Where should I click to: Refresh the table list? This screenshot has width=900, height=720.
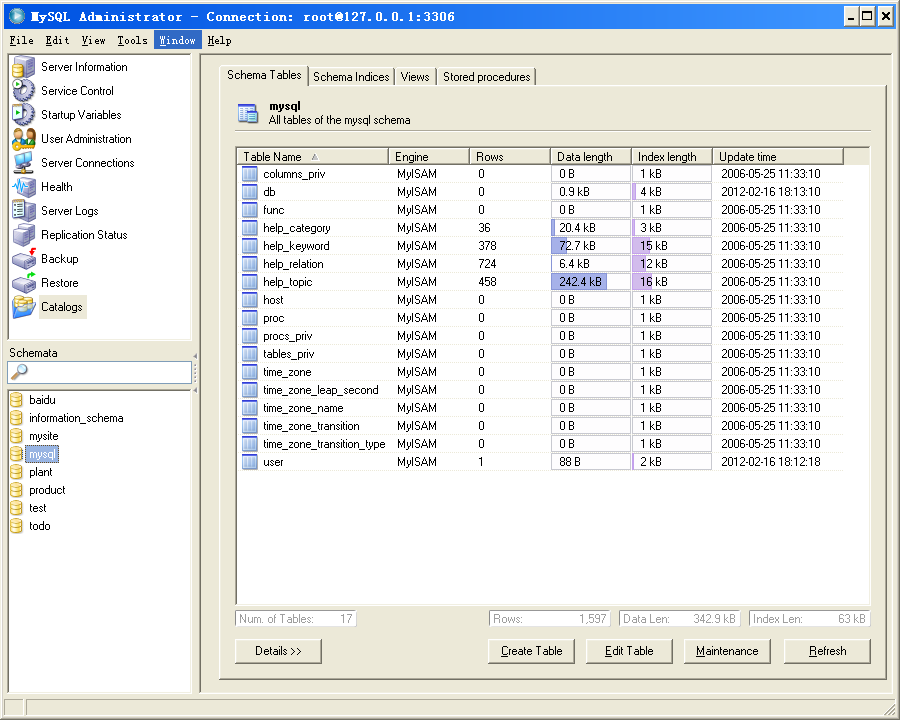(828, 651)
